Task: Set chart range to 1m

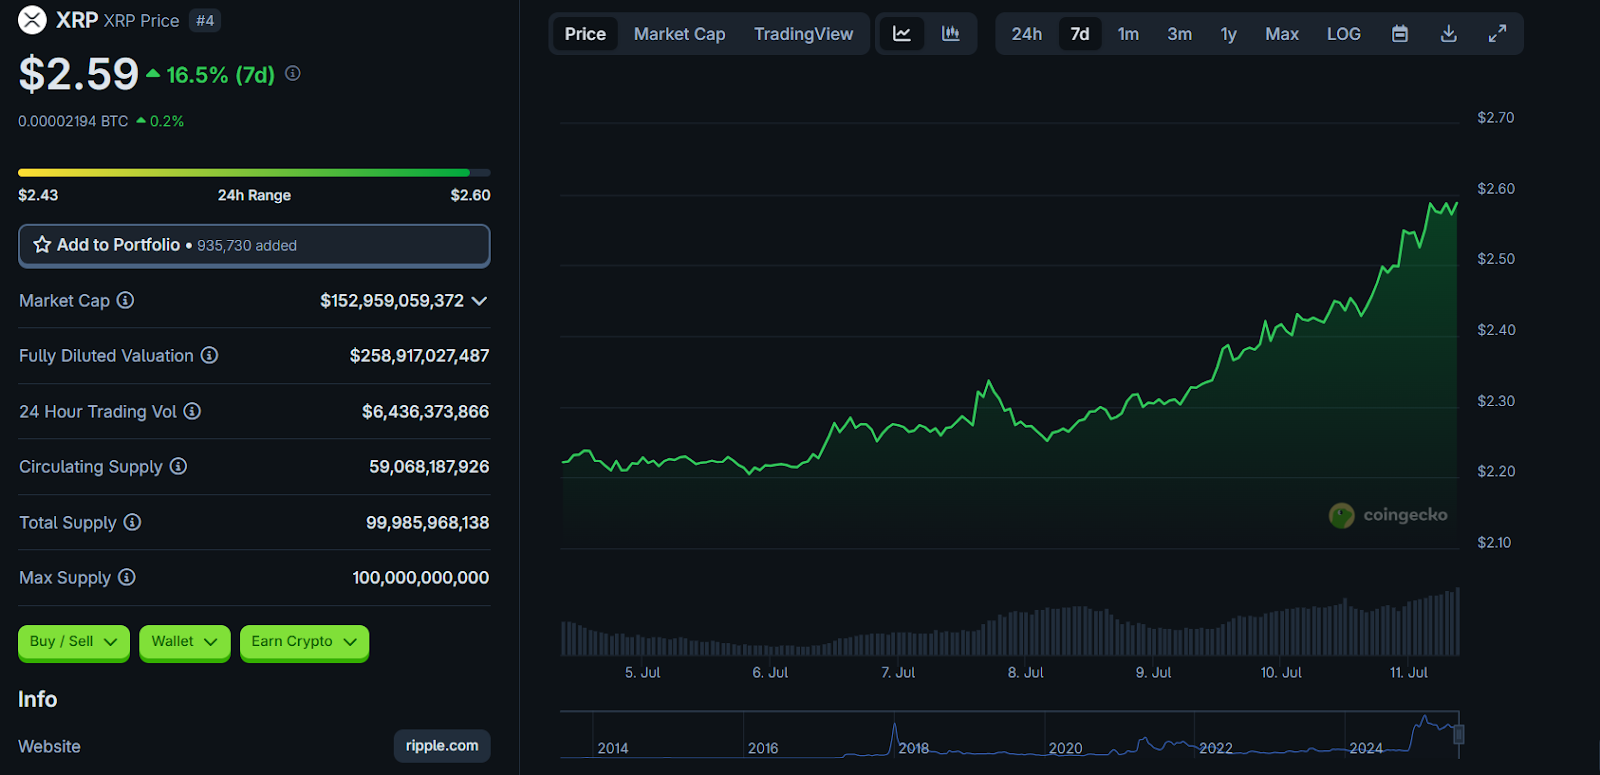Action: coord(1128,34)
